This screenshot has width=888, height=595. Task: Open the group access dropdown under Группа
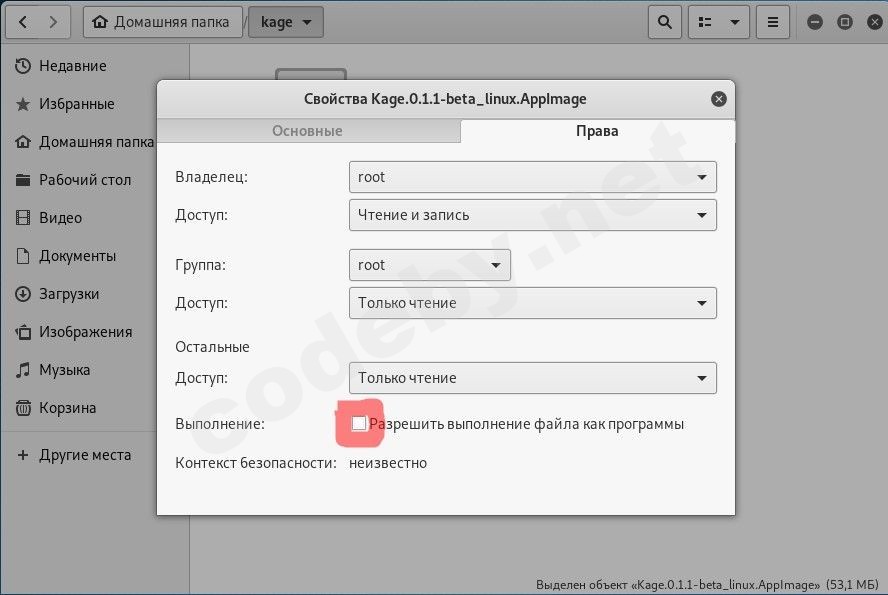click(532, 303)
